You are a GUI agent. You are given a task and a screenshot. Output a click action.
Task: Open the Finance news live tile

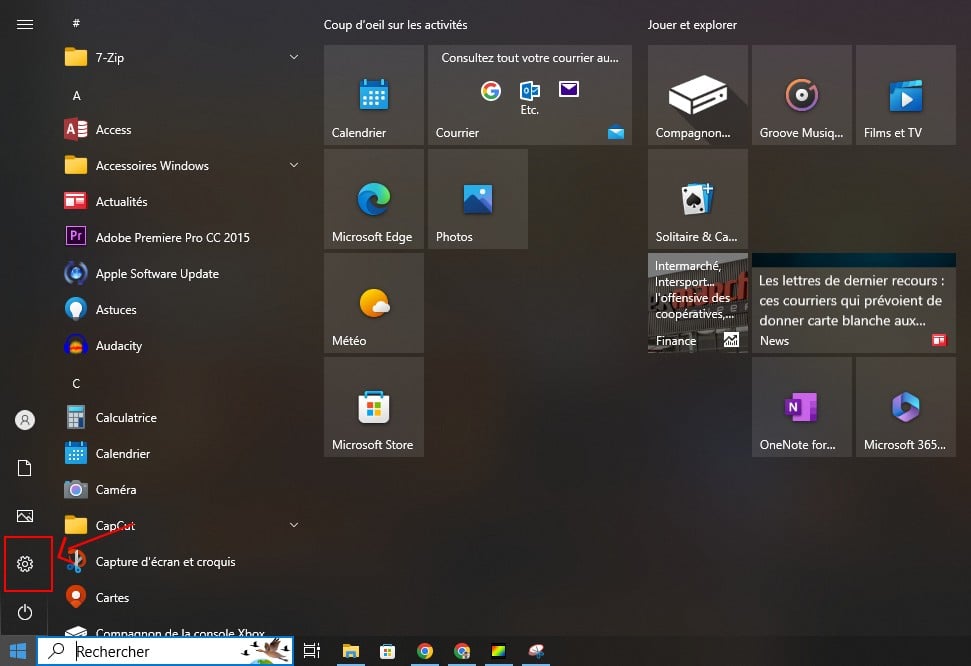pyautogui.click(x=698, y=303)
